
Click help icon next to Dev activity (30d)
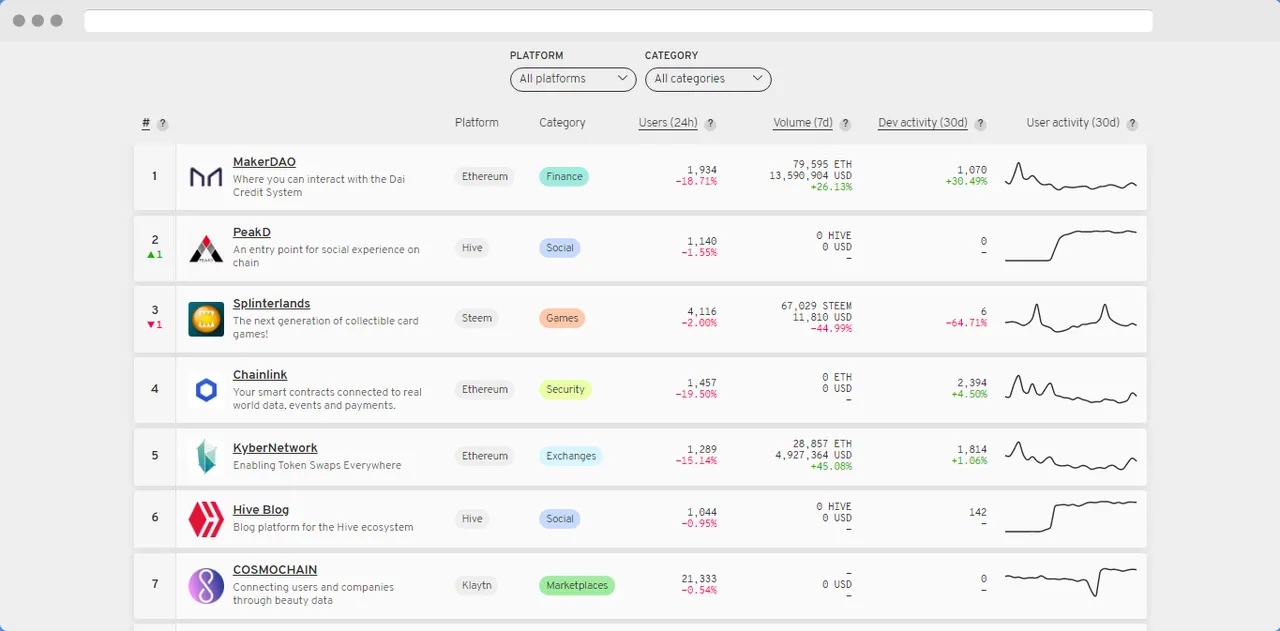click(980, 124)
